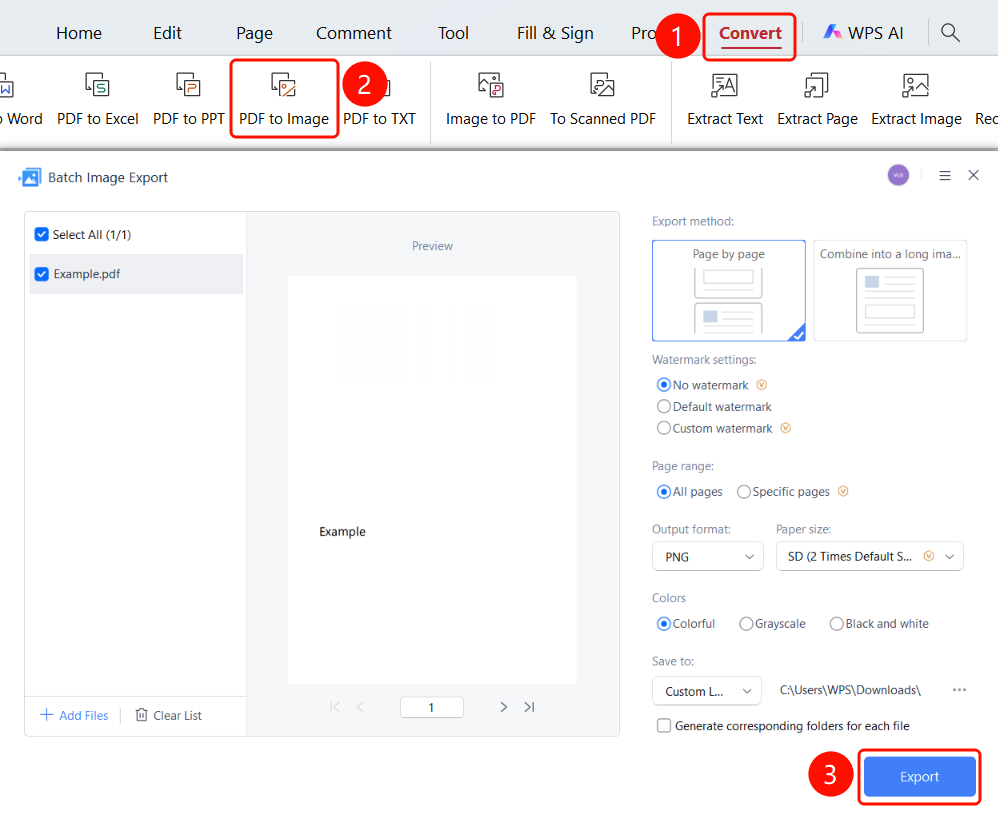Open the Extract Page tool
The height and width of the screenshot is (821, 998).
tap(817, 99)
